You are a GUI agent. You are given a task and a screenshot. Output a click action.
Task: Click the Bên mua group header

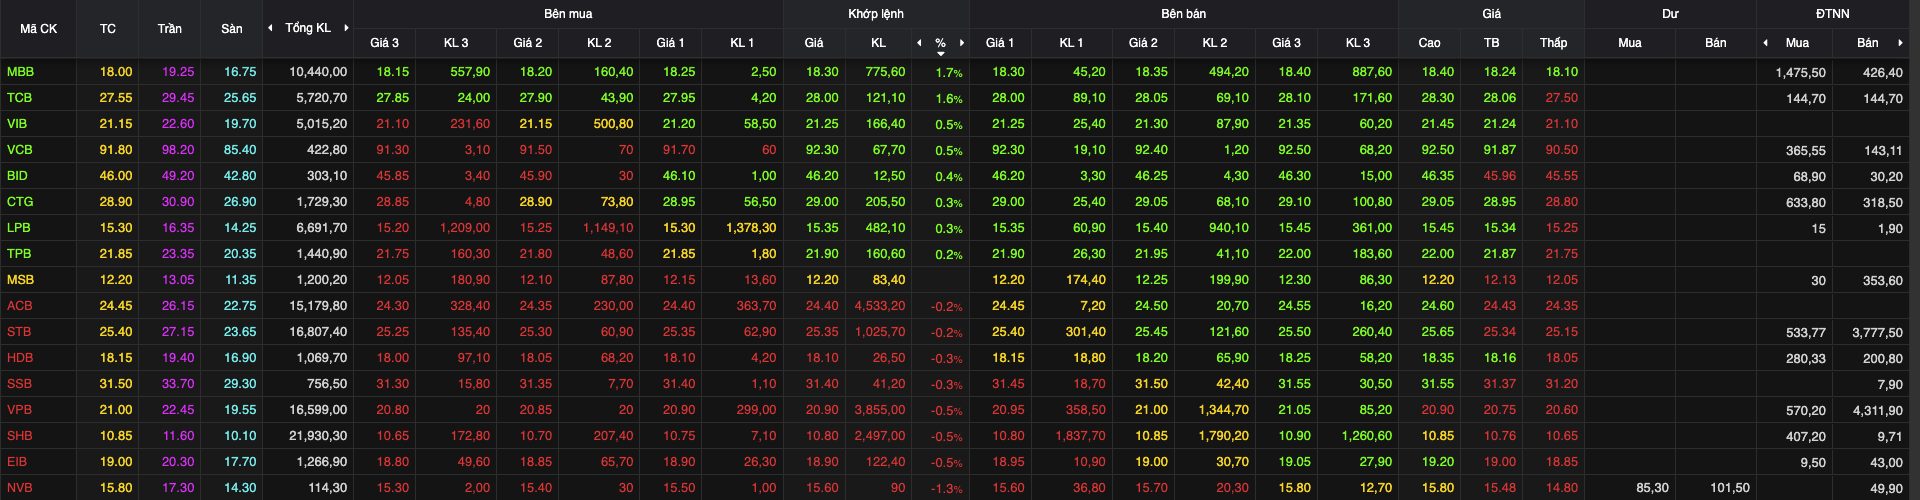point(568,14)
